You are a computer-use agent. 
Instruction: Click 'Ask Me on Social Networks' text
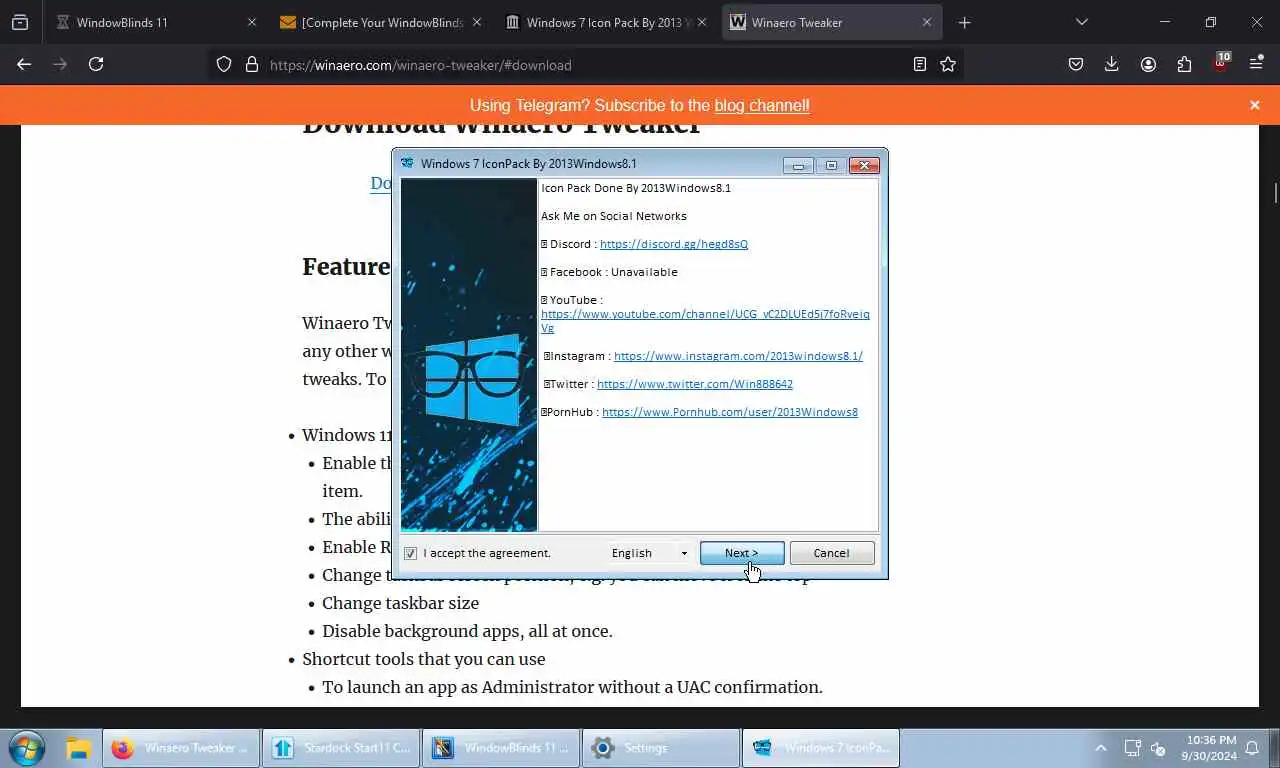coord(614,216)
